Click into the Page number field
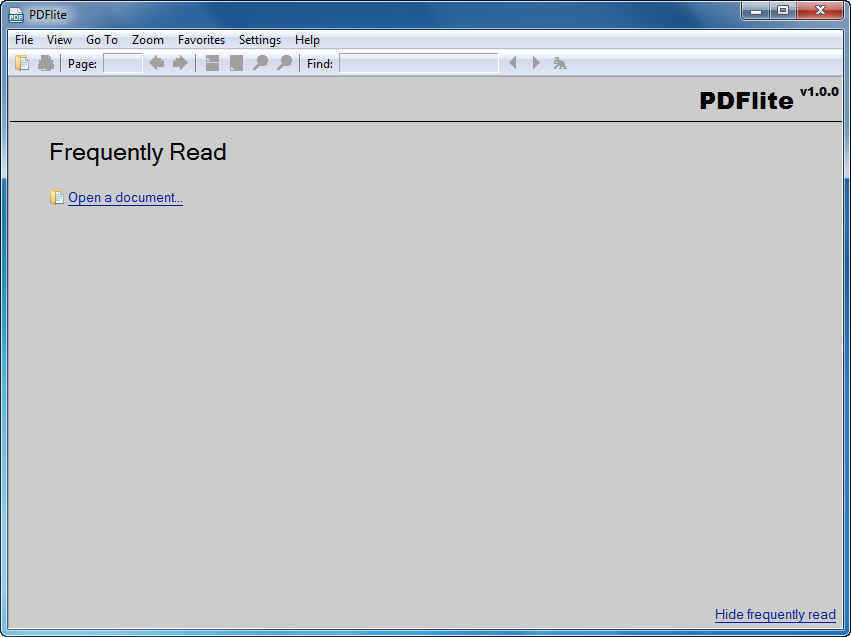This screenshot has height=637, width=851. [x=123, y=63]
